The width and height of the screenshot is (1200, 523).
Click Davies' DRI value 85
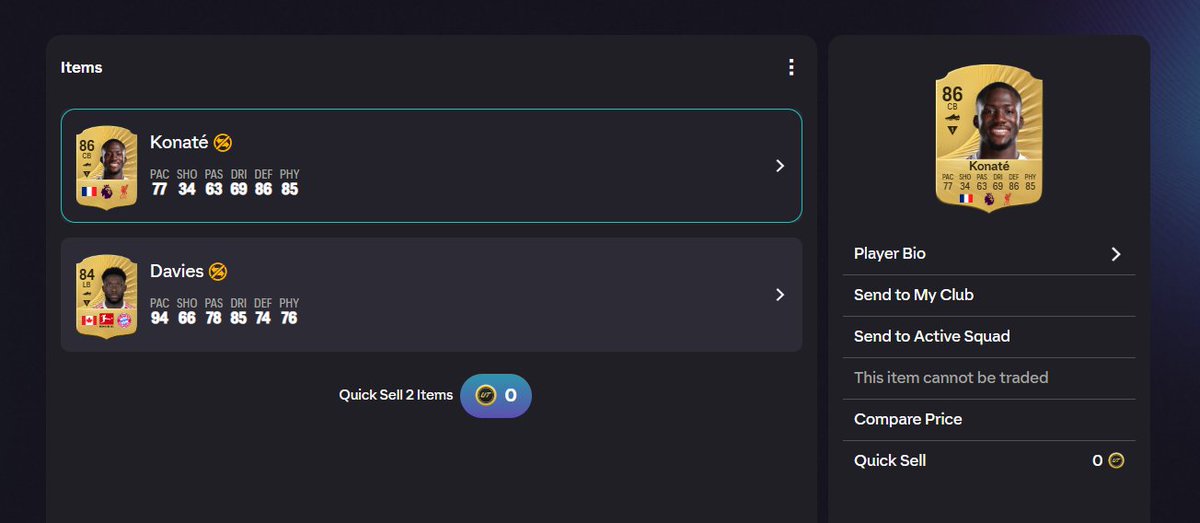(237, 318)
